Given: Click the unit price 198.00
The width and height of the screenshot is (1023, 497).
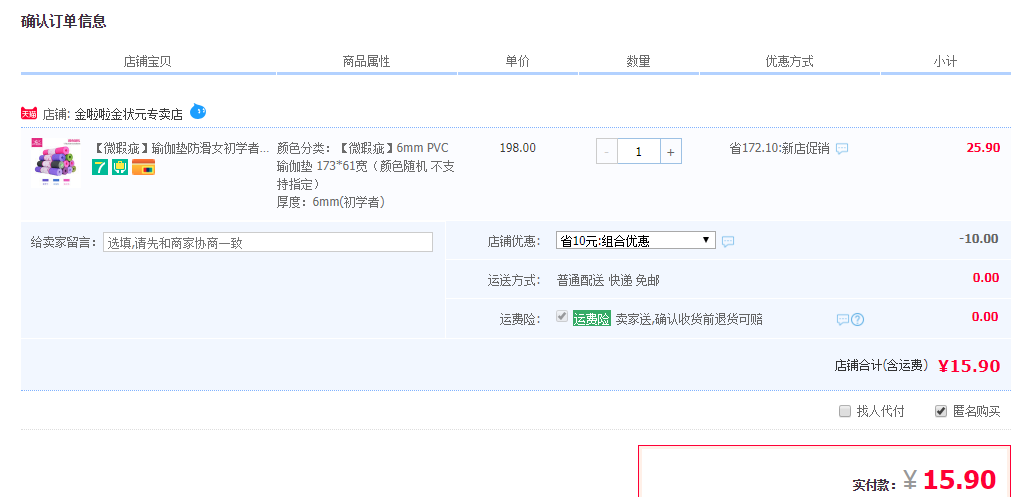Looking at the screenshot, I should pyautogui.click(x=517, y=148).
